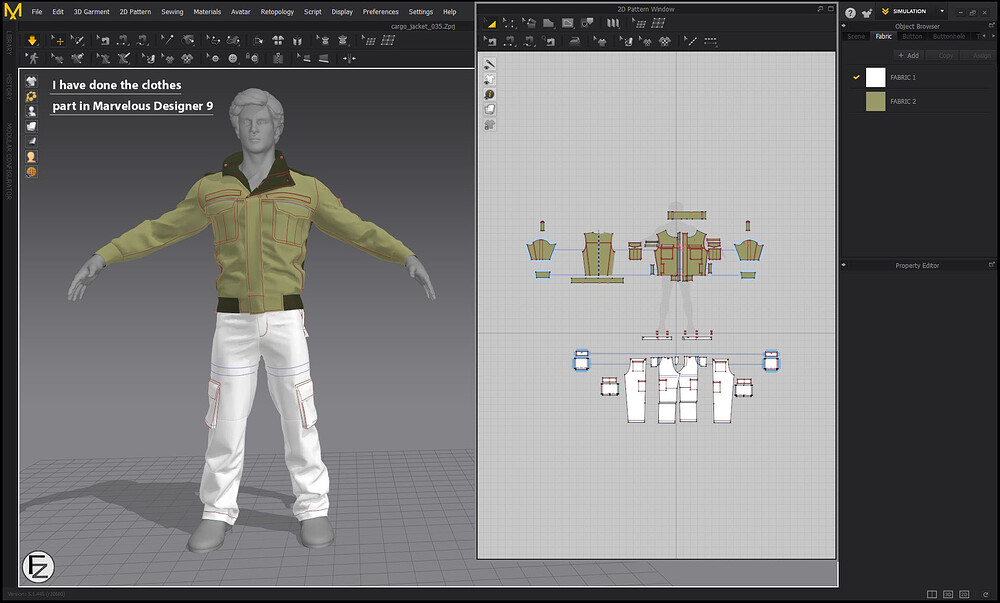1000x603 pixels.
Task: Select the Edit Sewing tool in 3D toolbar
Action: point(103,41)
